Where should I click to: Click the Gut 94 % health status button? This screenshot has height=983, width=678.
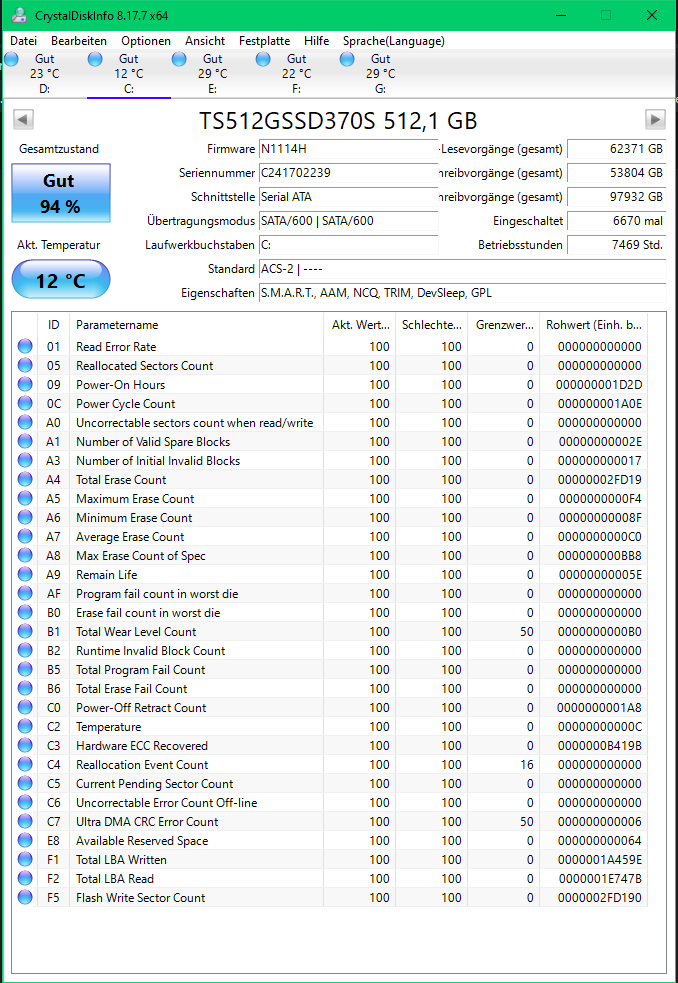(61, 192)
